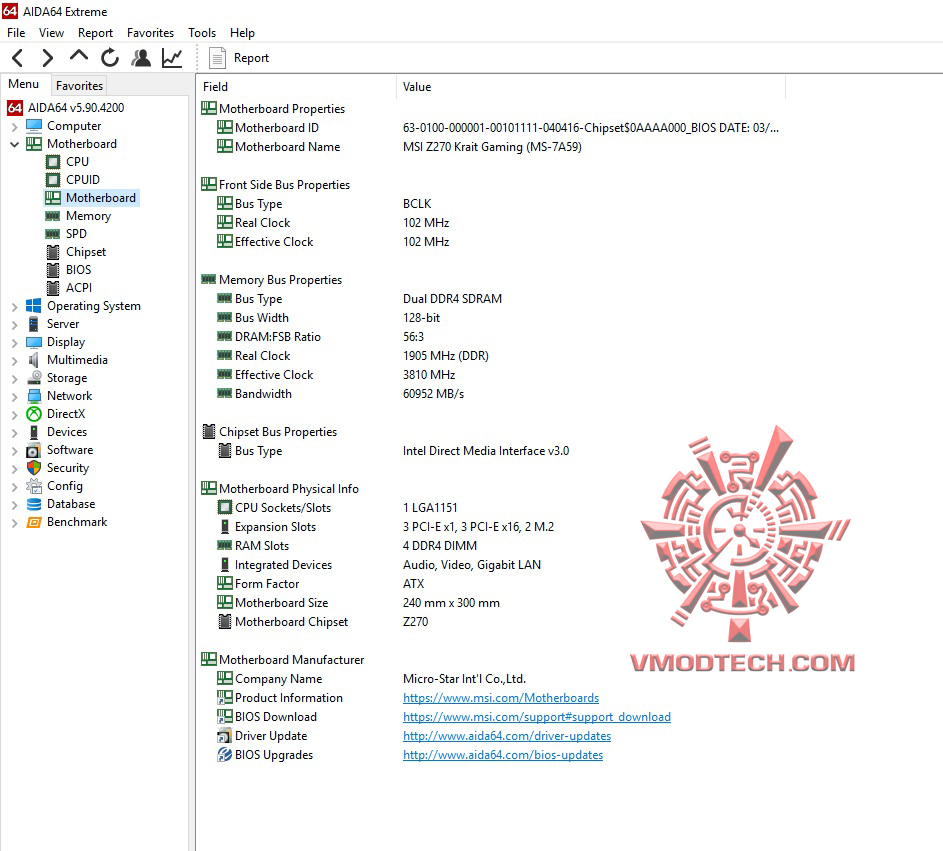The height and width of the screenshot is (851, 943).
Task: Click the Database tree icon
Action: [34, 504]
